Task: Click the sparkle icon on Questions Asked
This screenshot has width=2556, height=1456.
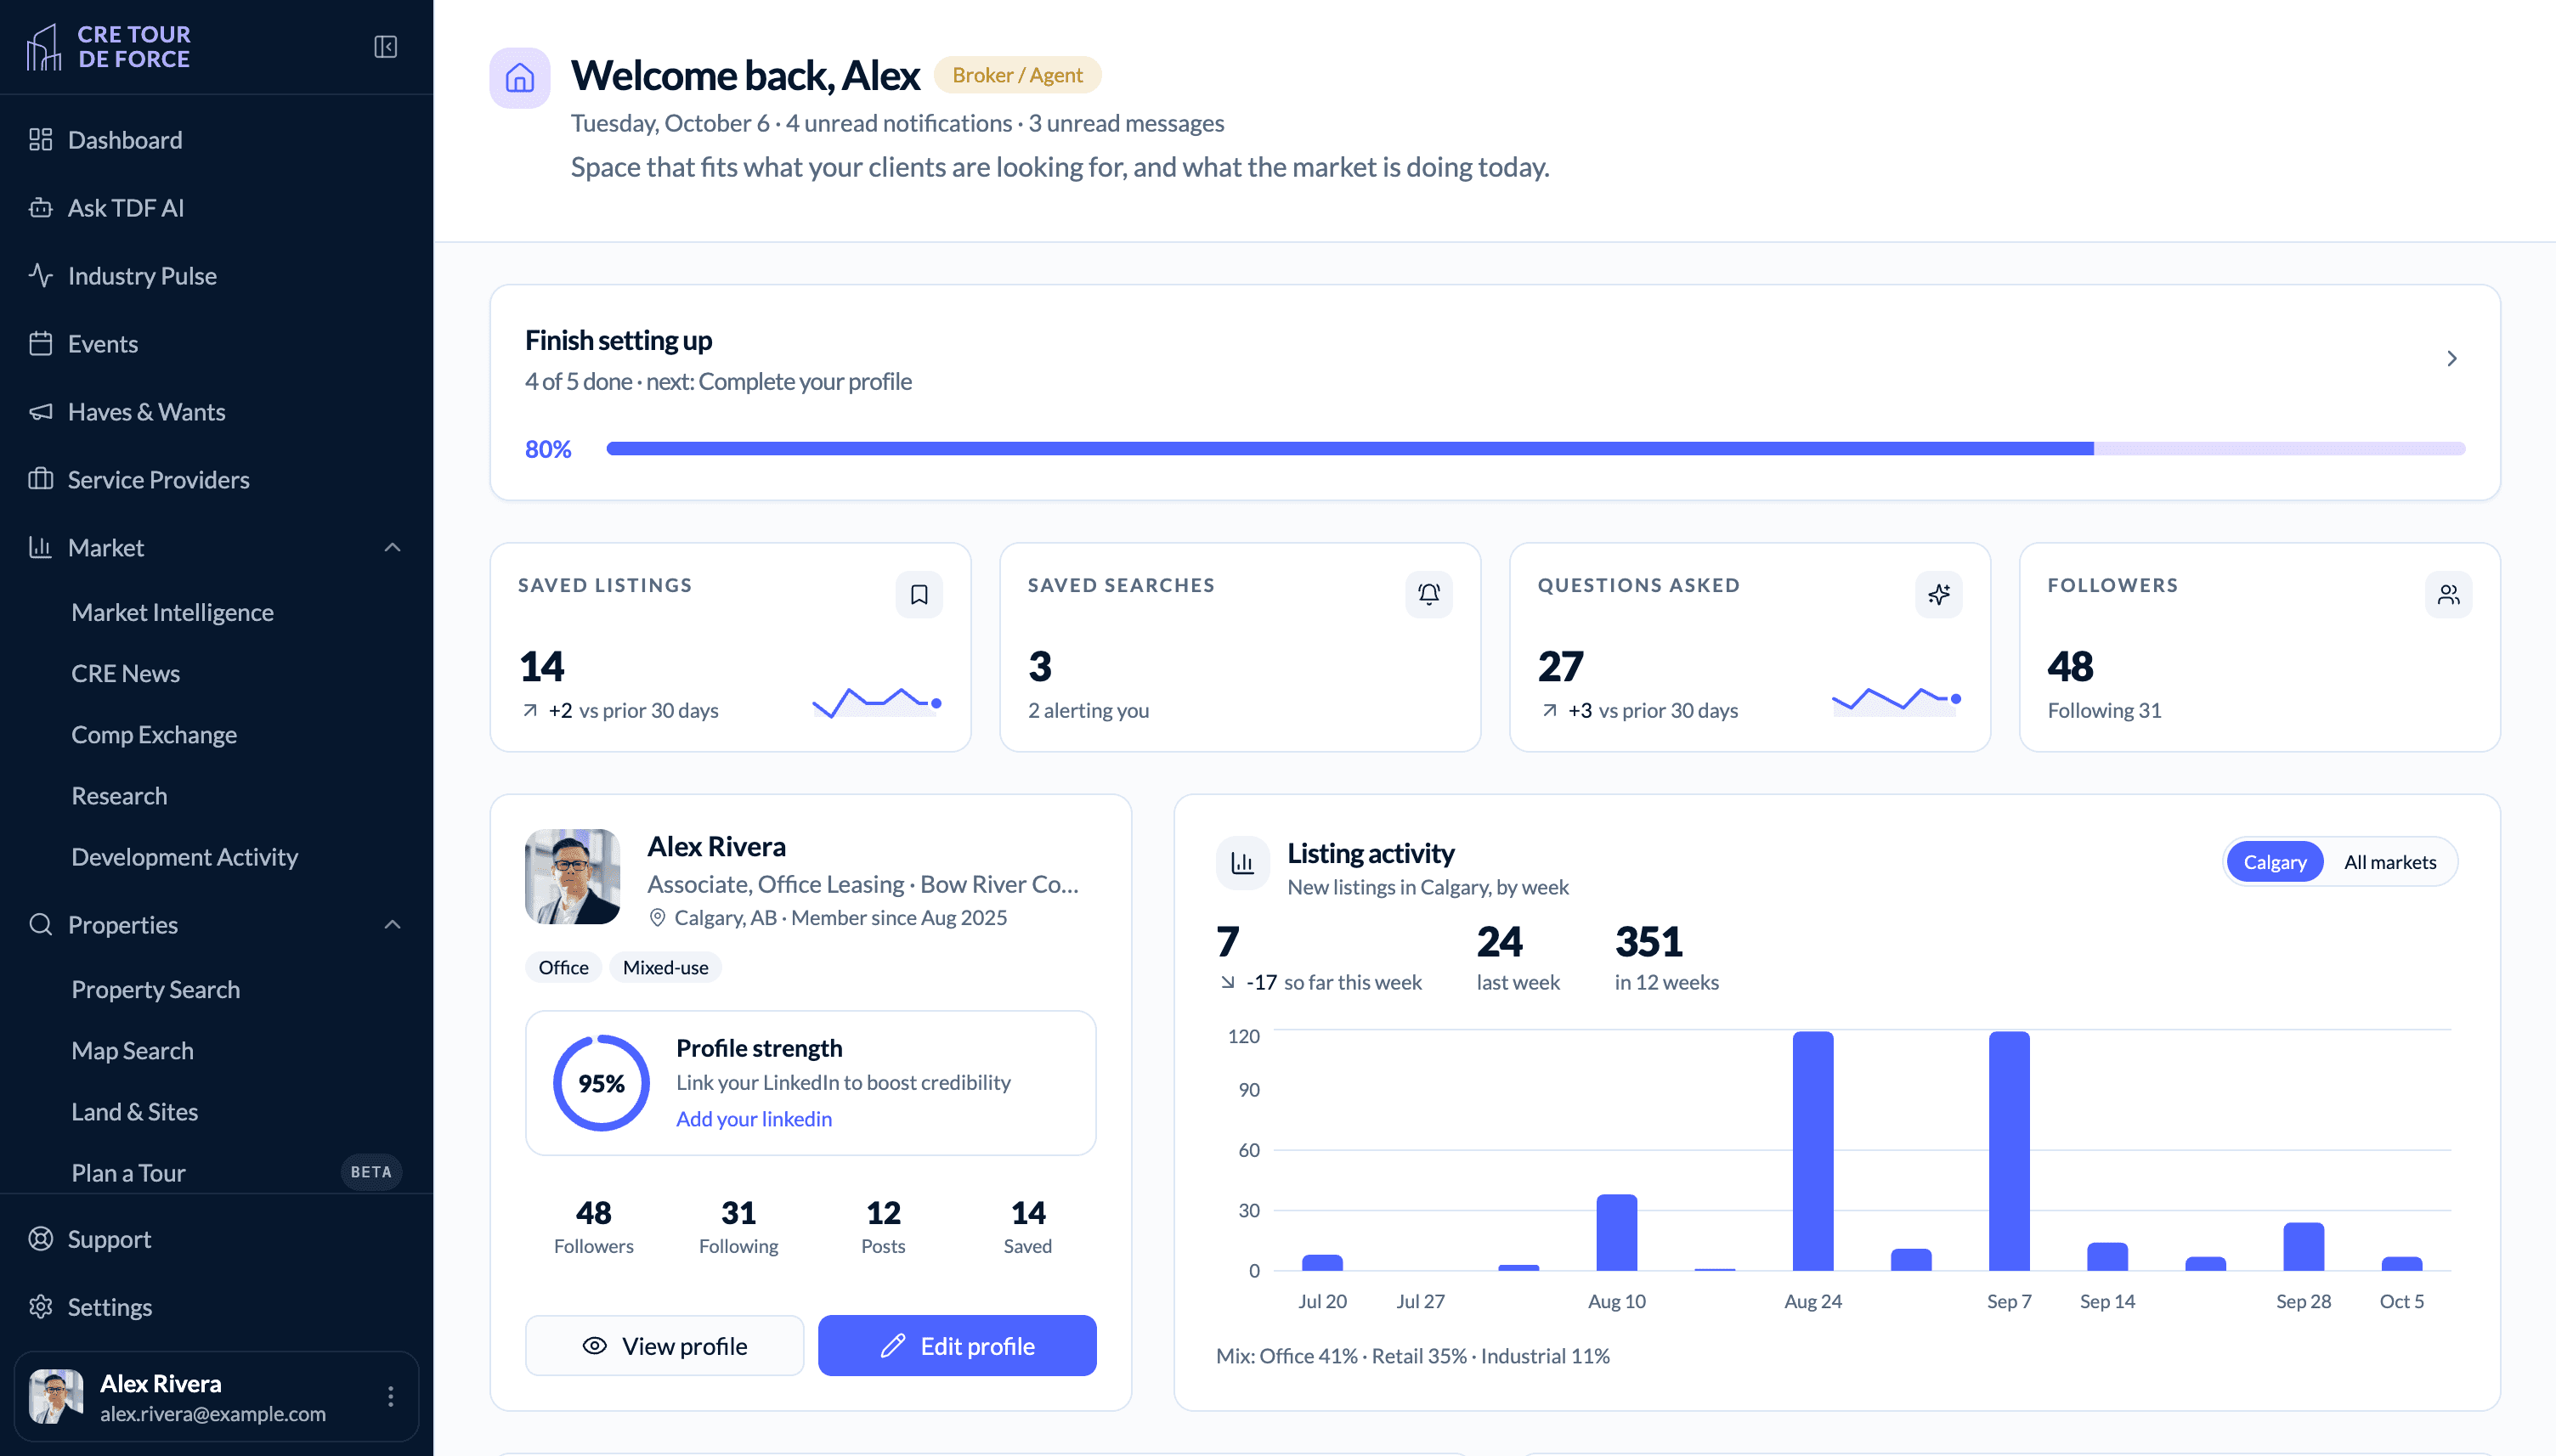Action: pos(1939,595)
